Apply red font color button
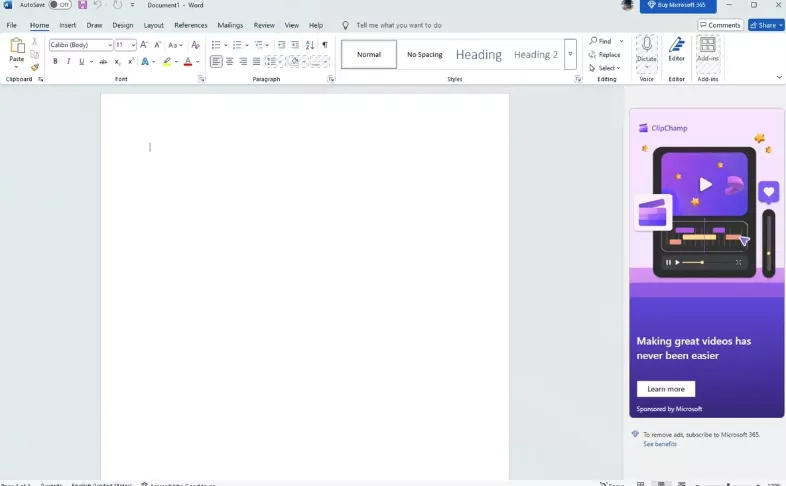This screenshot has width=786, height=486. (188, 62)
